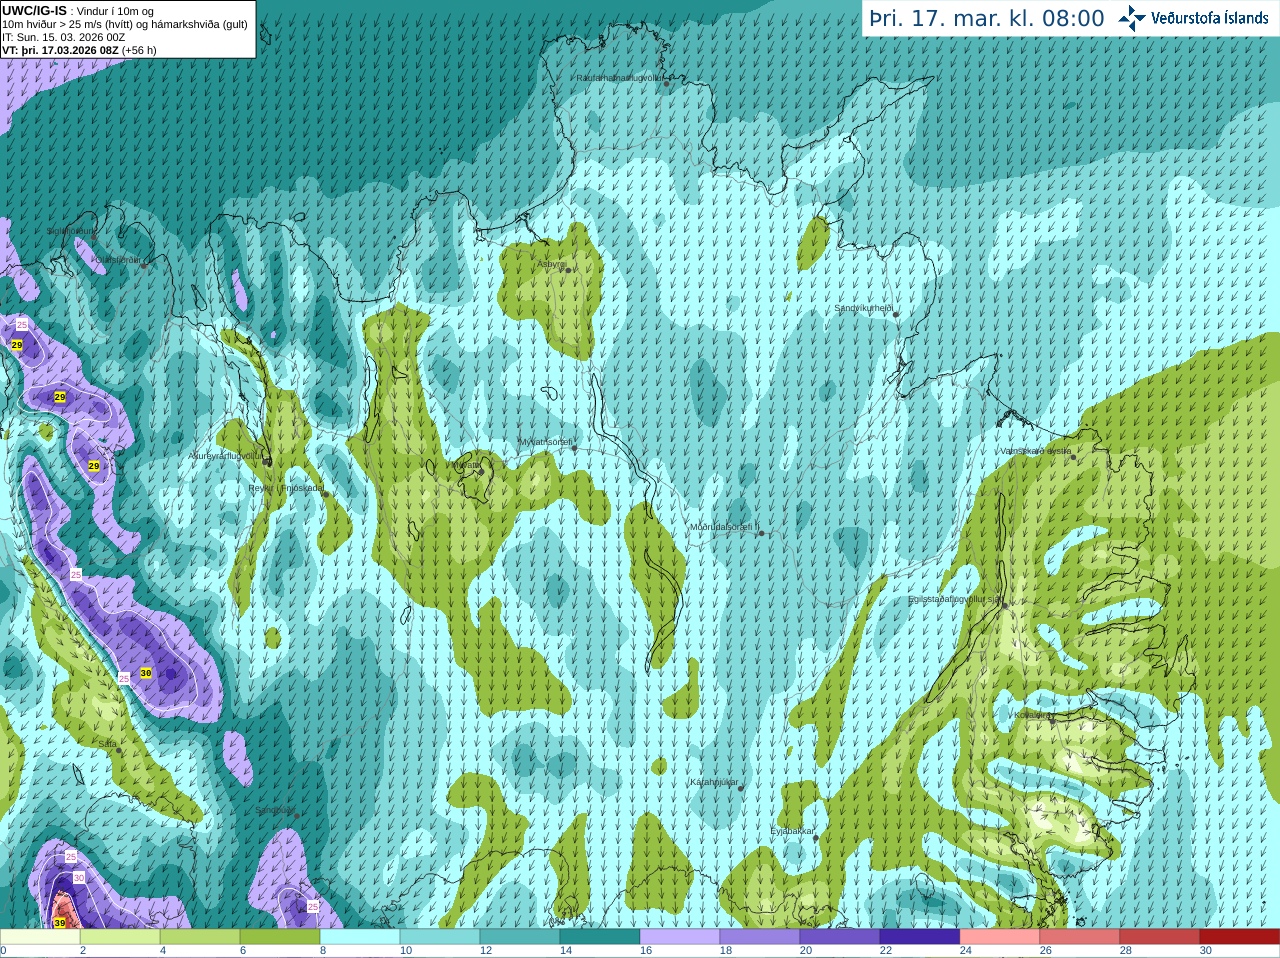Click the Sandbúðir station label

(275, 810)
